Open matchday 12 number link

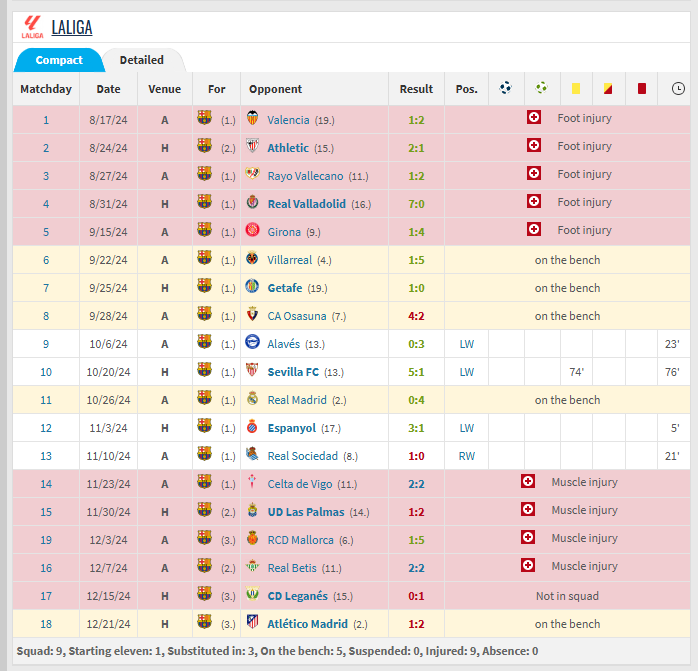click(46, 428)
